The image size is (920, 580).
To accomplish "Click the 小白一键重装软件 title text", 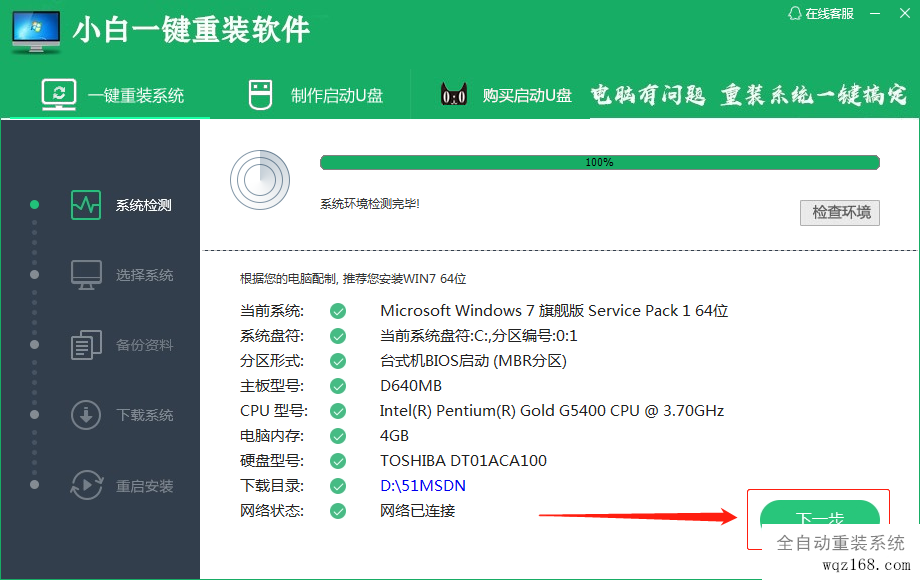I will [191, 29].
